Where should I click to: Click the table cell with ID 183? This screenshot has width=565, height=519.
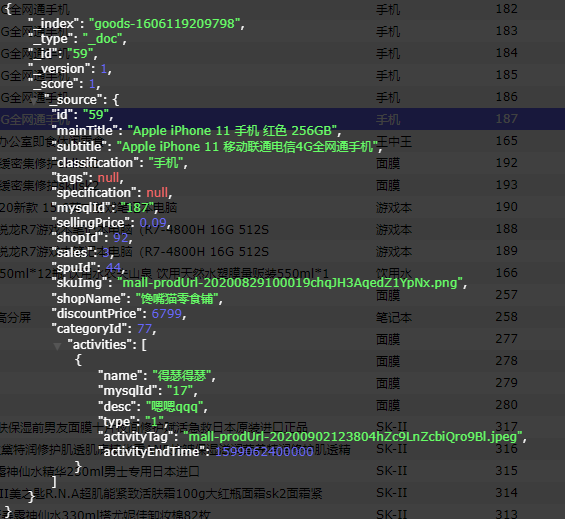point(506,31)
